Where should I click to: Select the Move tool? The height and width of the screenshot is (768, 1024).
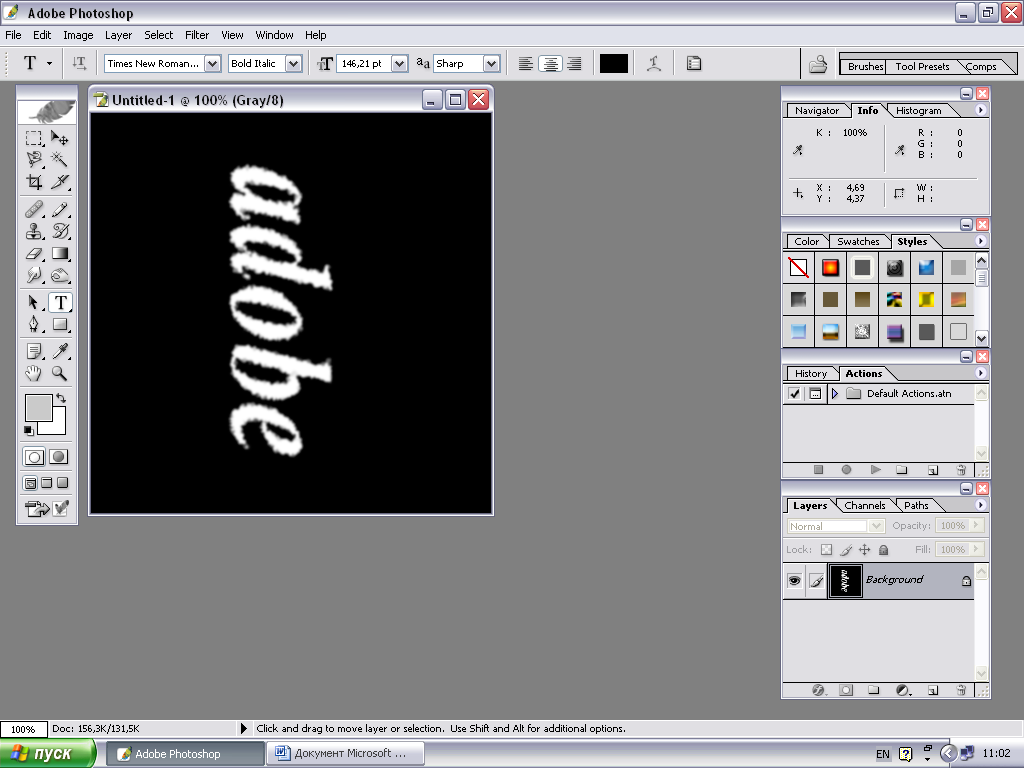59,138
